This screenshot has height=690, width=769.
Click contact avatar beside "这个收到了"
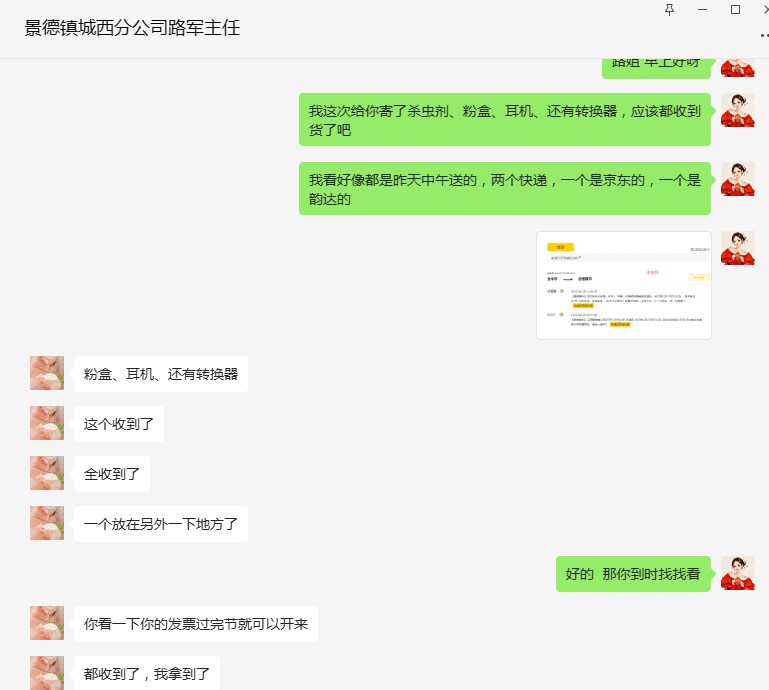47,423
